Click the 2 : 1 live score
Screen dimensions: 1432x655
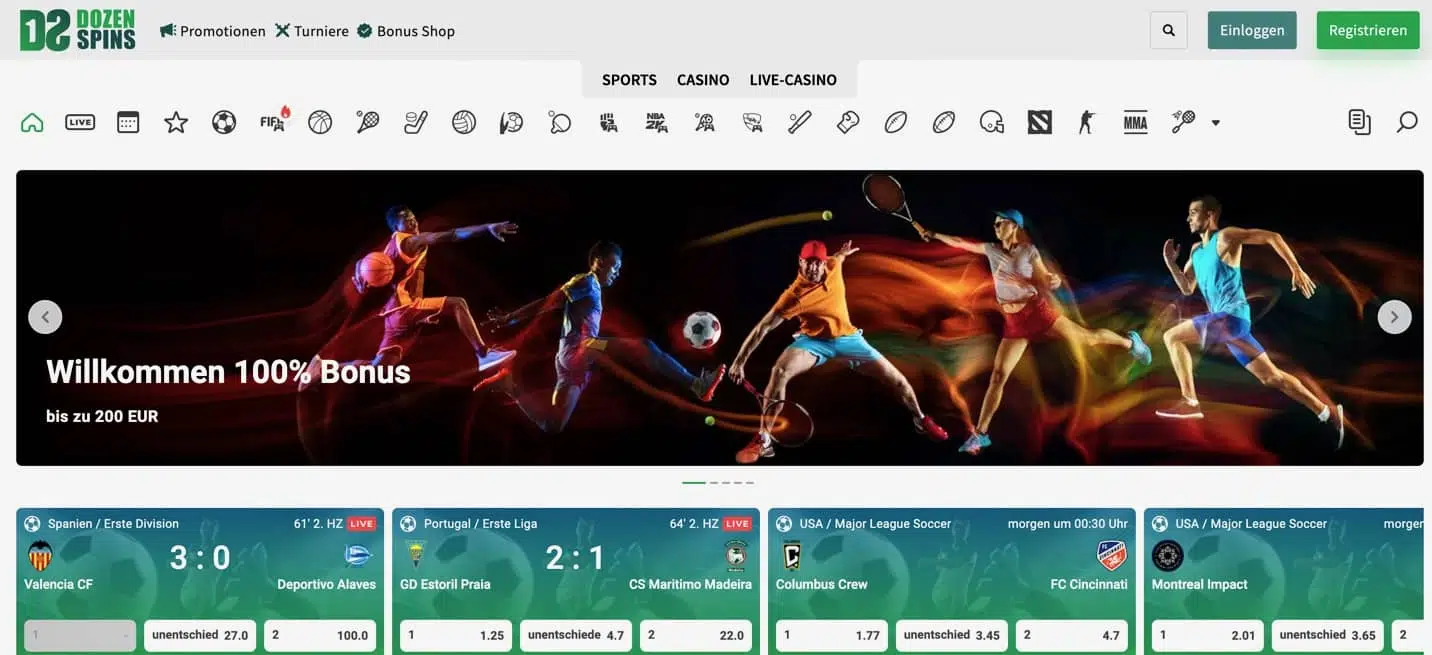click(575, 557)
